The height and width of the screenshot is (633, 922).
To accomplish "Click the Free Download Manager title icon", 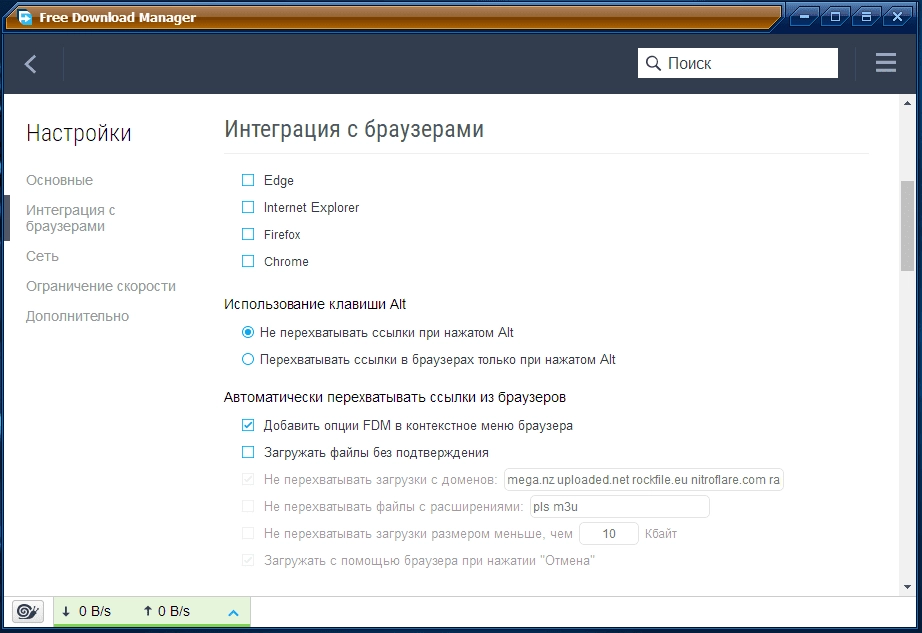I will pyautogui.click(x=25, y=18).
